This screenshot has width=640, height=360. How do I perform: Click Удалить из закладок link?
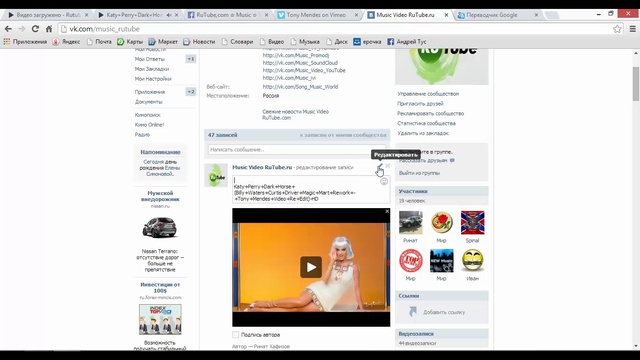423,133
